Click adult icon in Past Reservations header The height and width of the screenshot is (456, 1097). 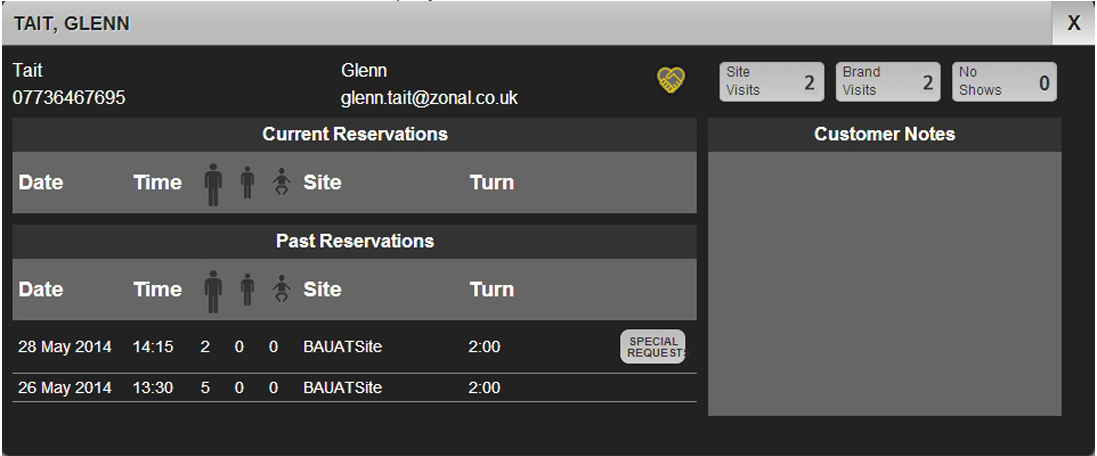pos(213,291)
